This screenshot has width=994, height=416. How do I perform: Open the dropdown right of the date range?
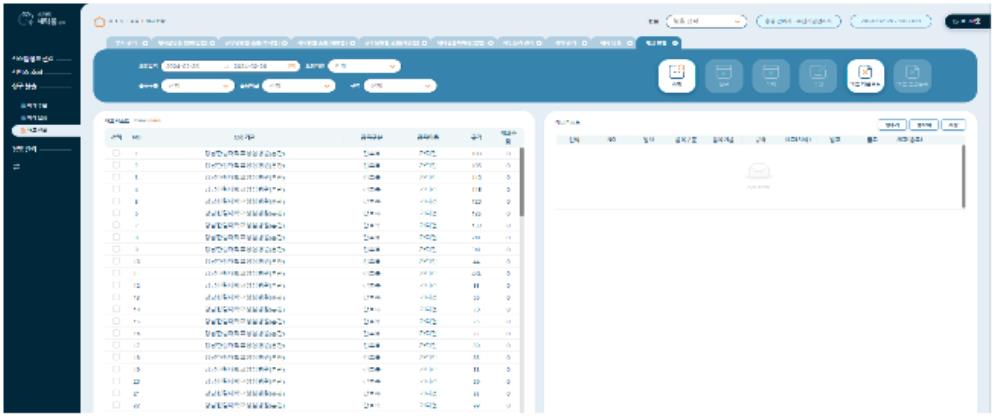coord(364,66)
